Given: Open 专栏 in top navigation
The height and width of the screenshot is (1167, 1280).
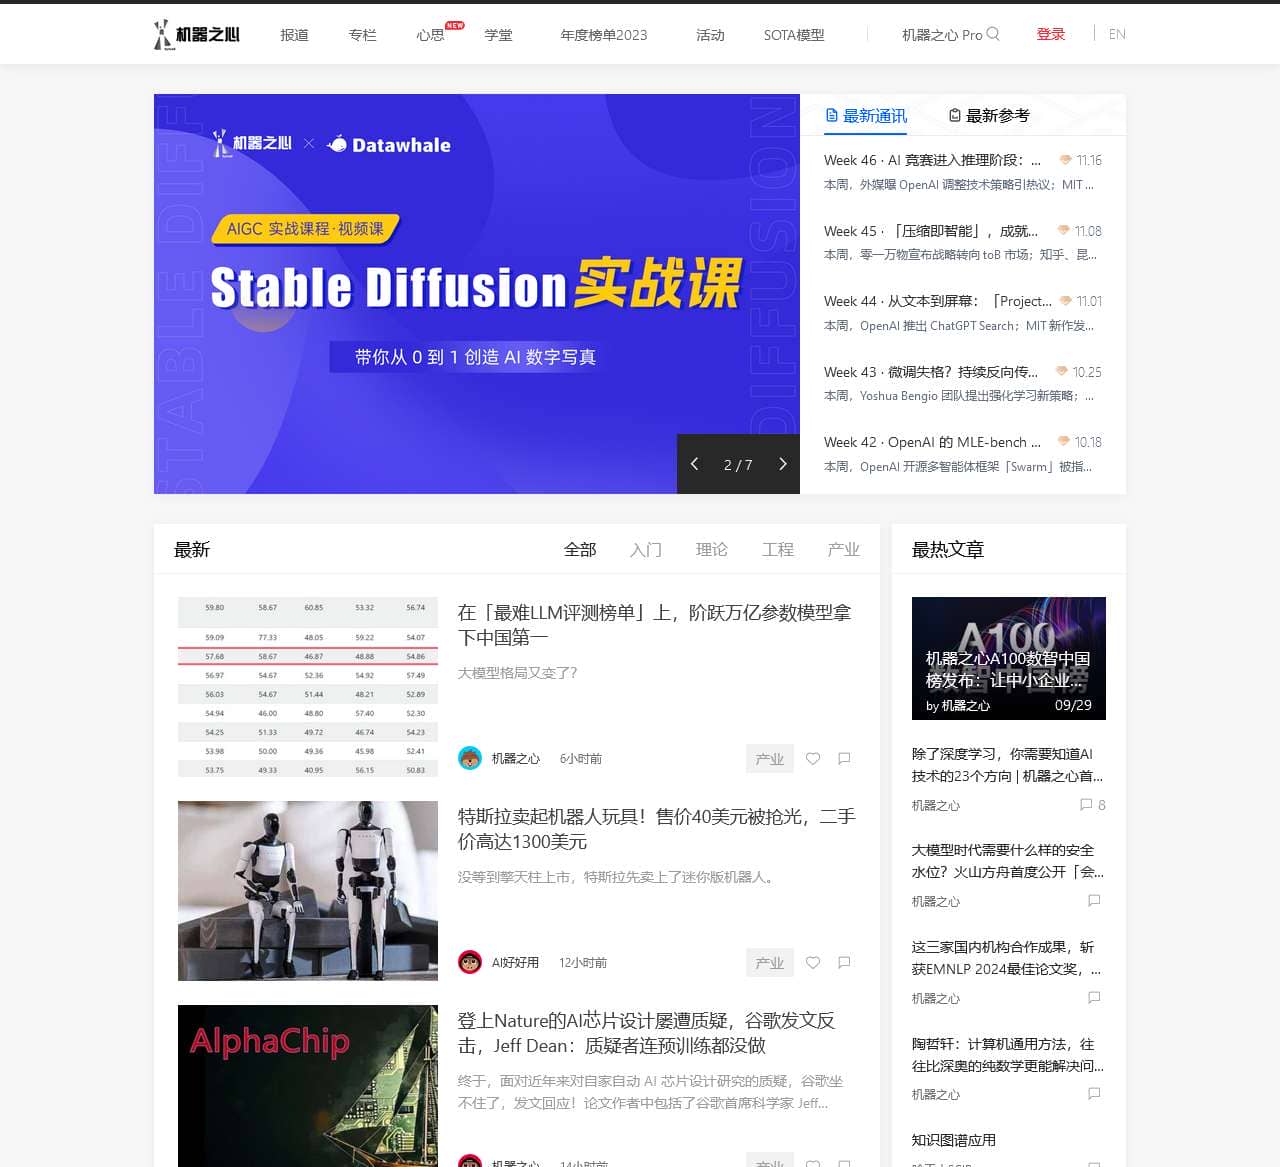Looking at the screenshot, I should pos(362,35).
